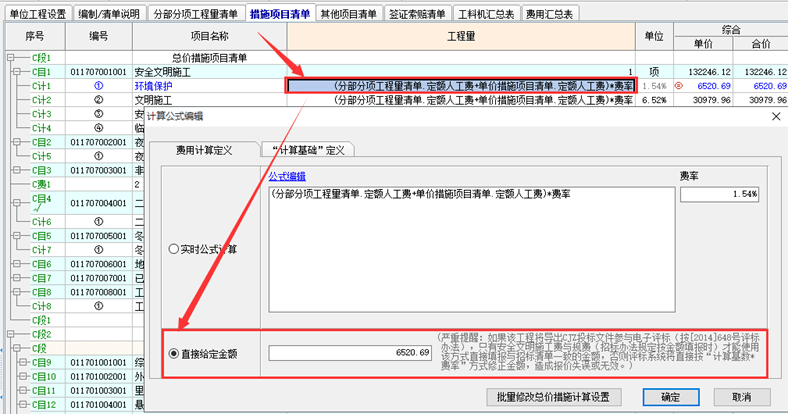
Task: Click the 总价措施项目清单 heading row
Action: click(210, 58)
